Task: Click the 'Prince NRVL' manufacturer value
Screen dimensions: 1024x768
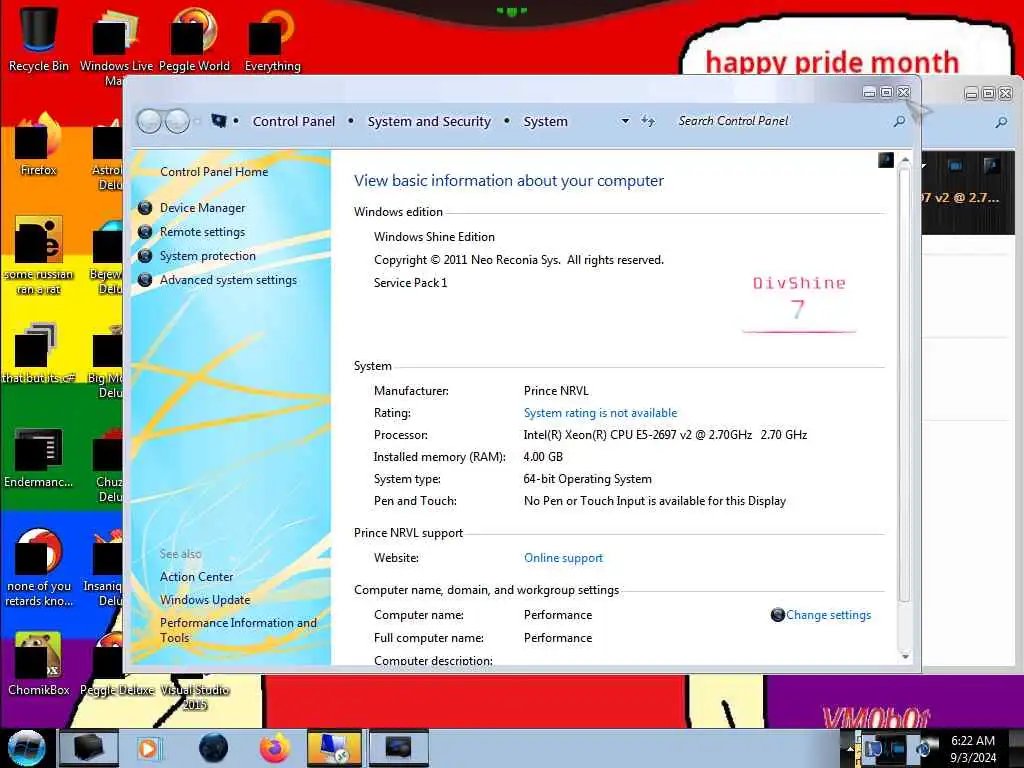Action: tap(556, 391)
